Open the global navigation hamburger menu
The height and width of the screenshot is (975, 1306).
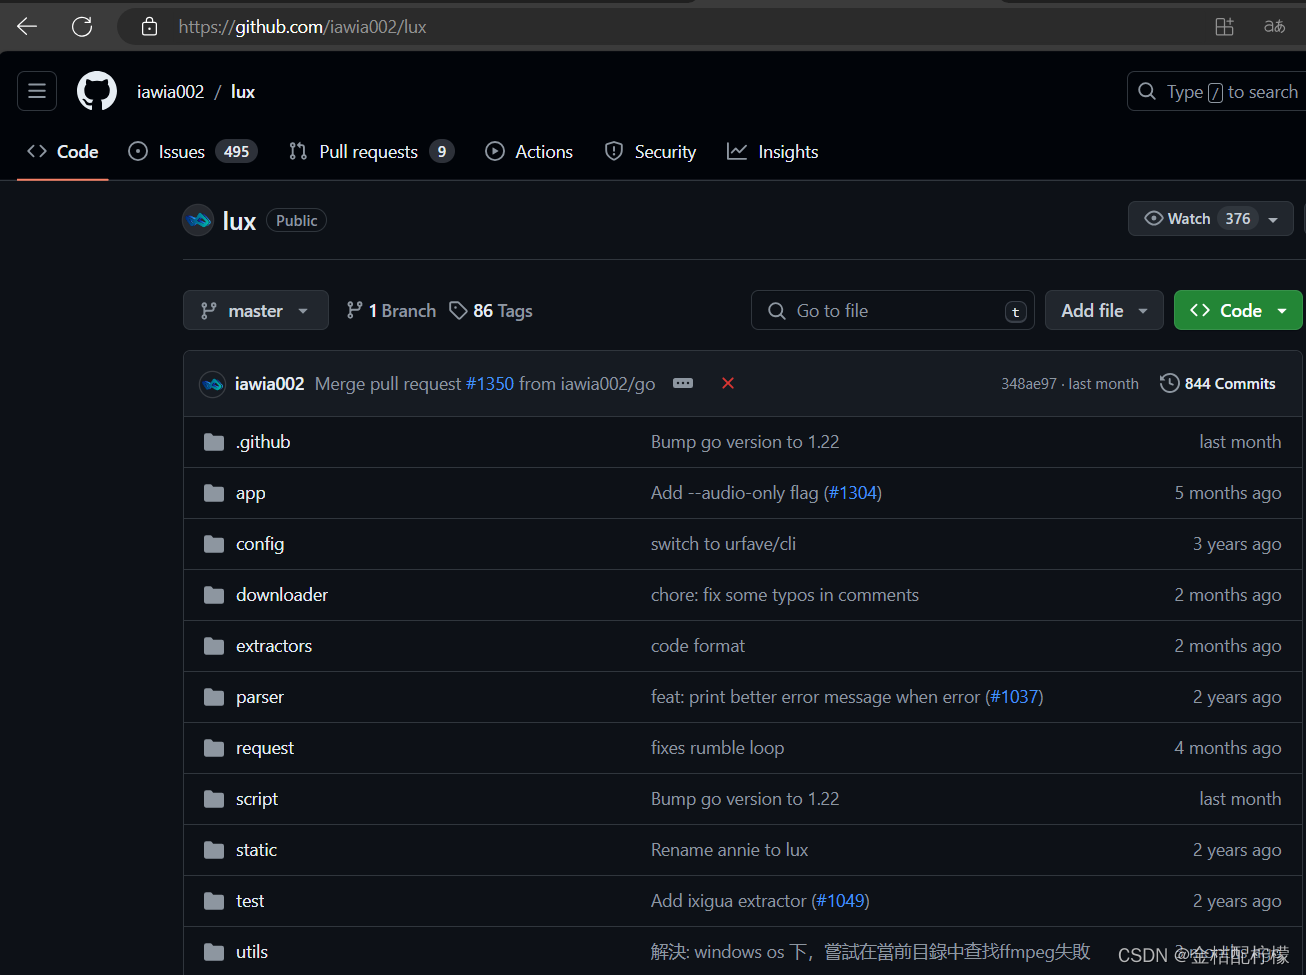pyautogui.click(x=37, y=90)
